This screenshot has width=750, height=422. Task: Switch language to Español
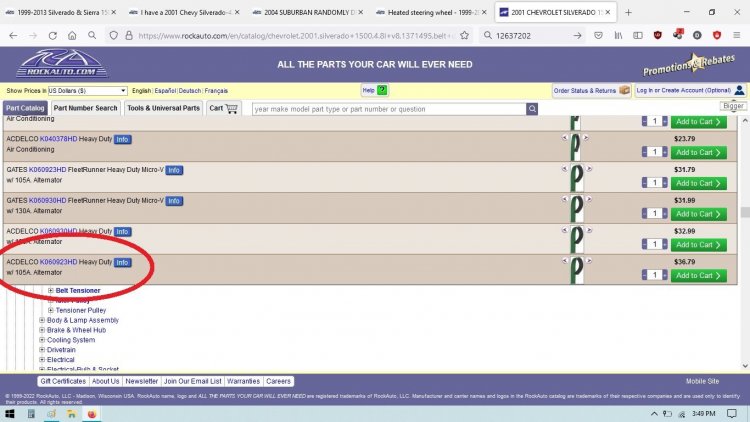(165, 90)
